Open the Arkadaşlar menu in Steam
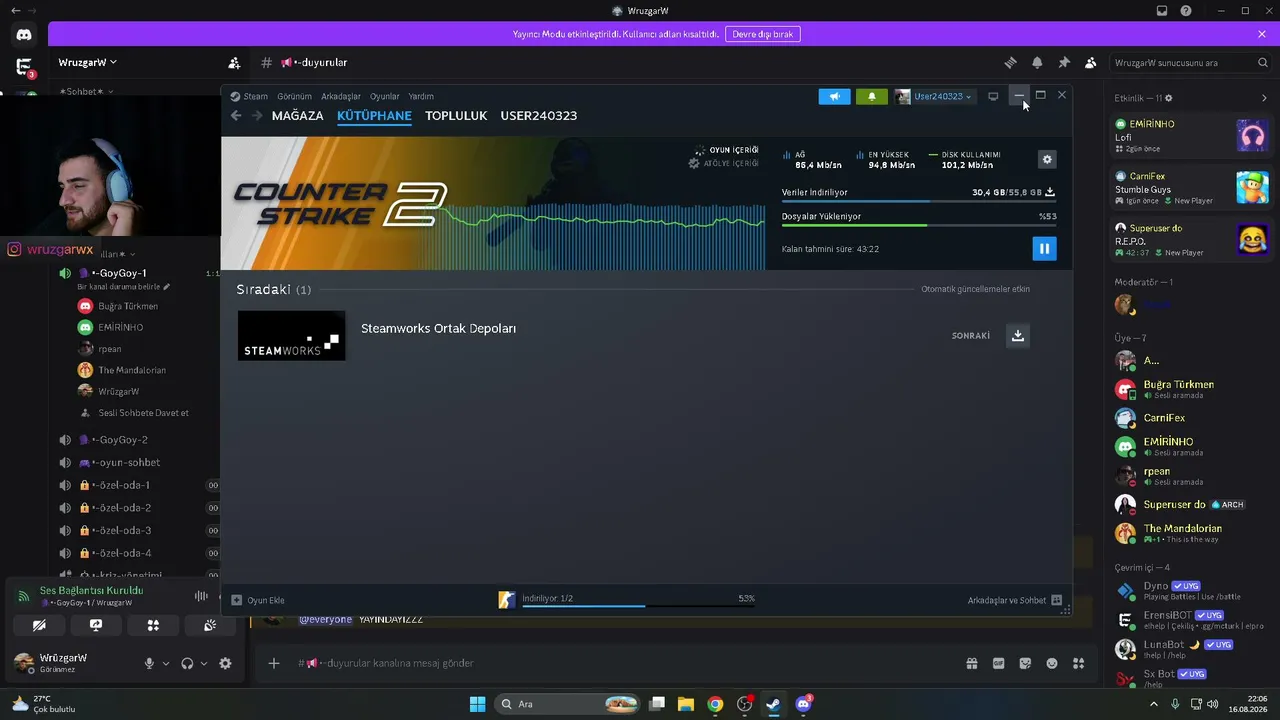The height and width of the screenshot is (720, 1280). [341, 97]
